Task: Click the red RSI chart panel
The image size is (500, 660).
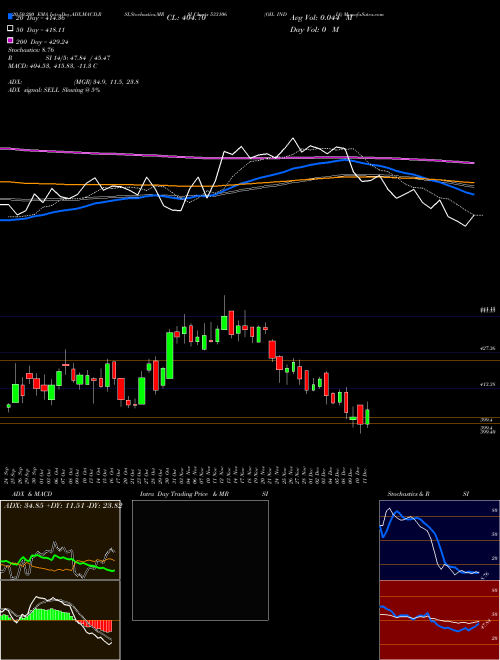Action: (x=439, y=620)
